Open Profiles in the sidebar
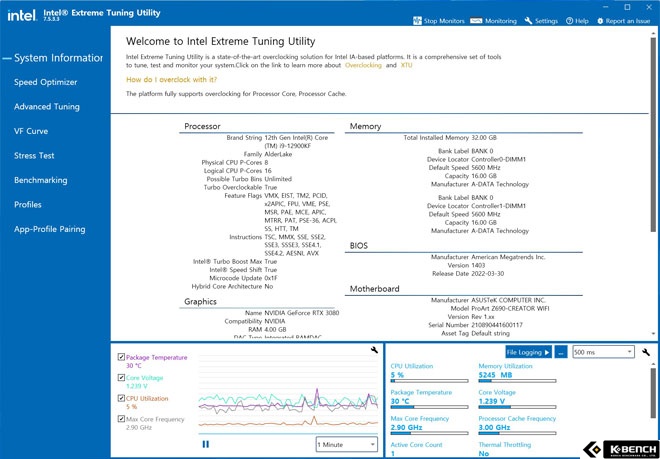Image resolution: width=660 pixels, height=459 pixels. [x=28, y=205]
